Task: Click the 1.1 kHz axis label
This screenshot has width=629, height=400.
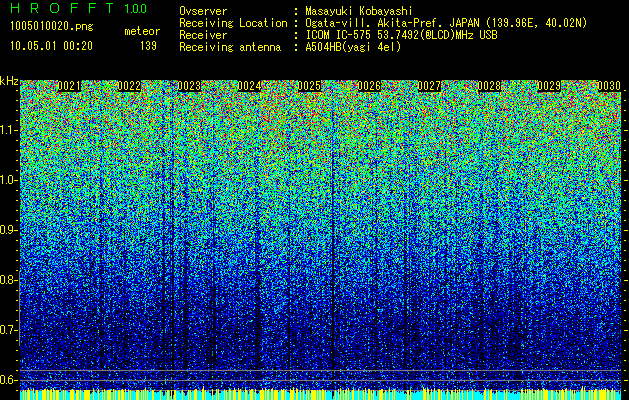Action: coord(8,130)
